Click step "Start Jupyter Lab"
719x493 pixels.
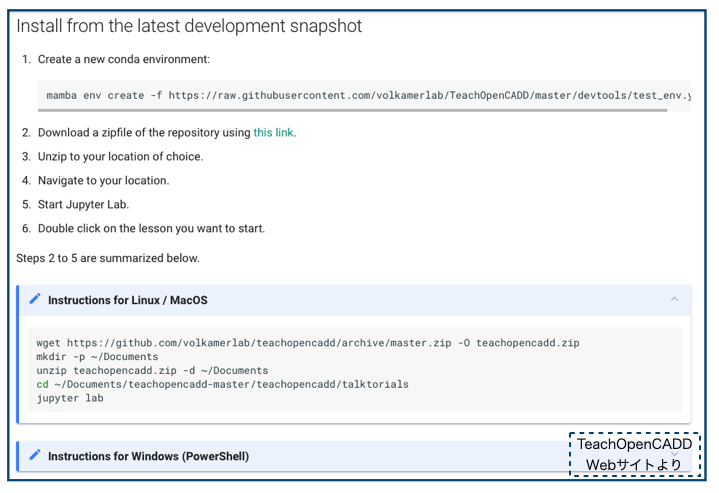pyautogui.click(x=83, y=205)
